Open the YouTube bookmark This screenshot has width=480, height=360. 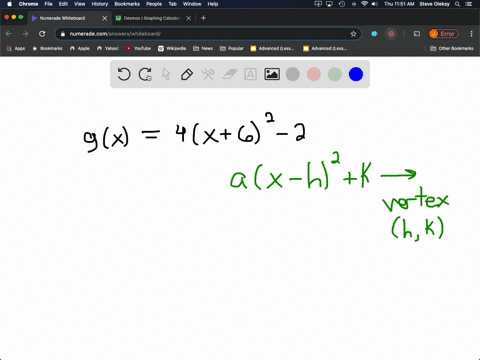coord(138,48)
